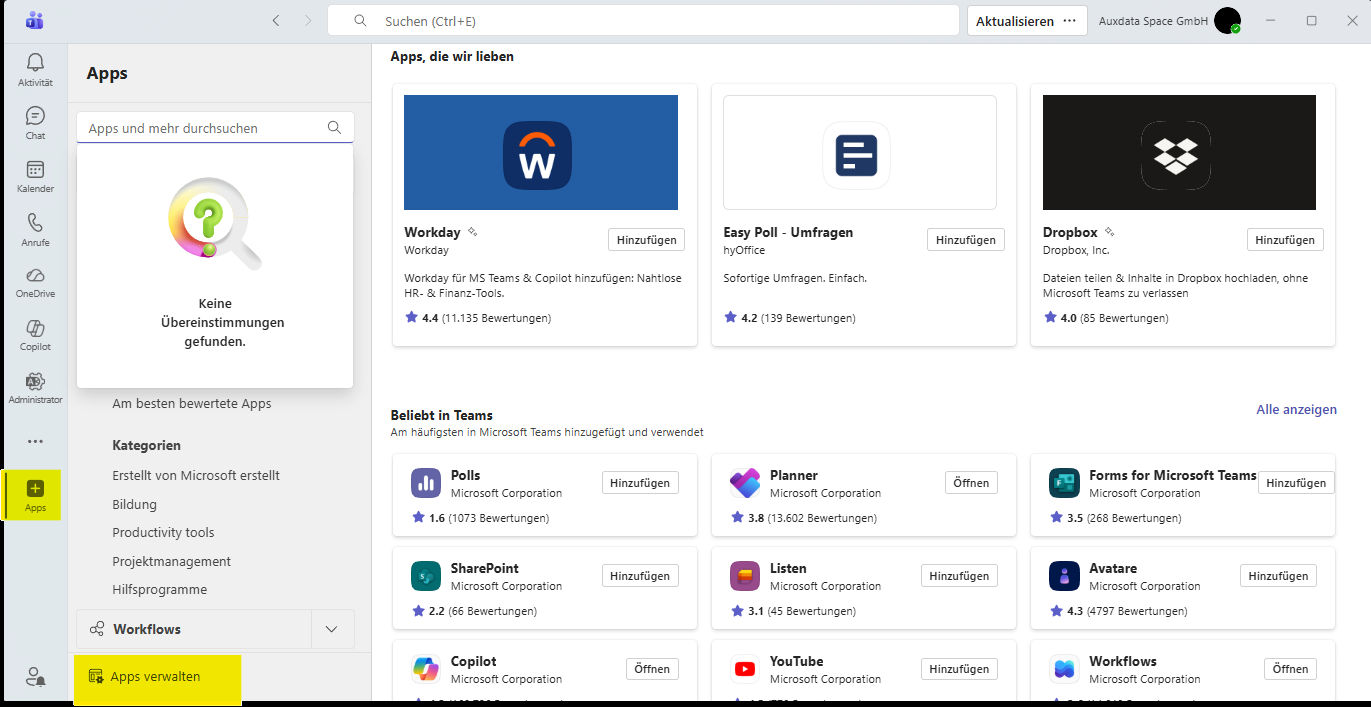Focus Apps und mehr durchsuchen field
The width and height of the screenshot is (1371, 707).
[215, 127]
